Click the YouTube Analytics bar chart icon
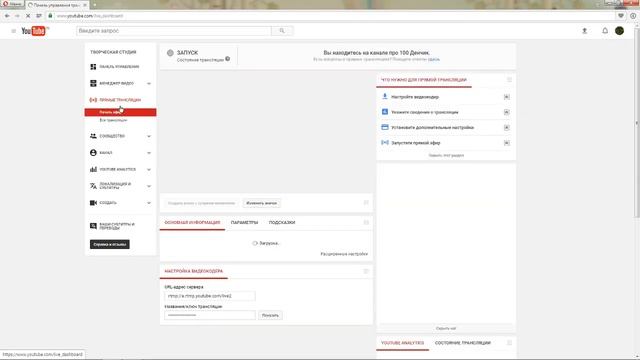640x360 pixels. (93, 169)
